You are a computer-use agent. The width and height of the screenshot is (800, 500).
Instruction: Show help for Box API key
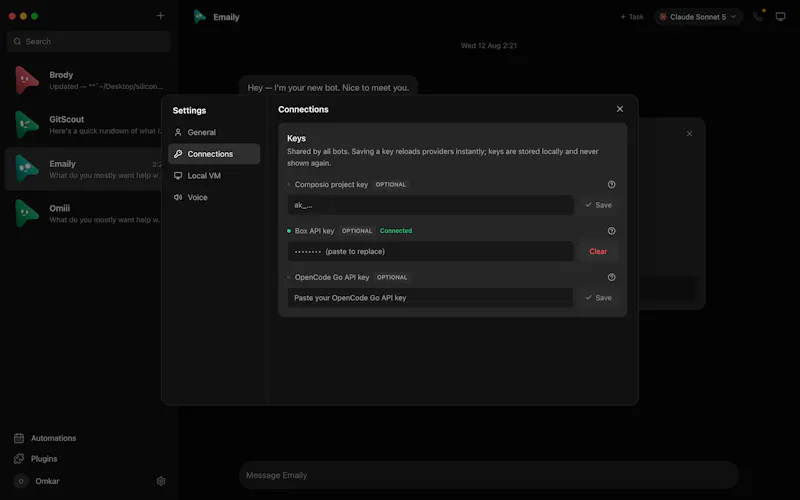[611, 231]
